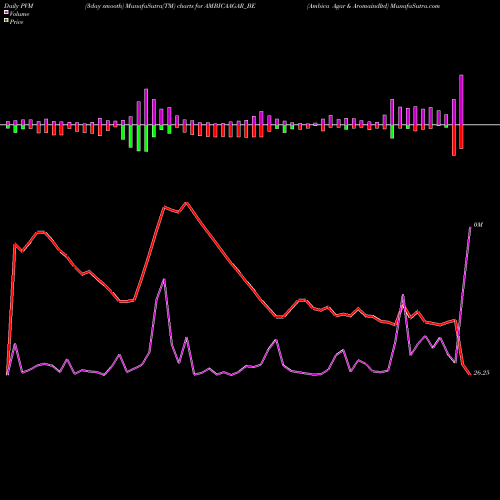Screen dimensions: 500x500
Task: Click the Volume legend color swatch
Action: [6, 12]
